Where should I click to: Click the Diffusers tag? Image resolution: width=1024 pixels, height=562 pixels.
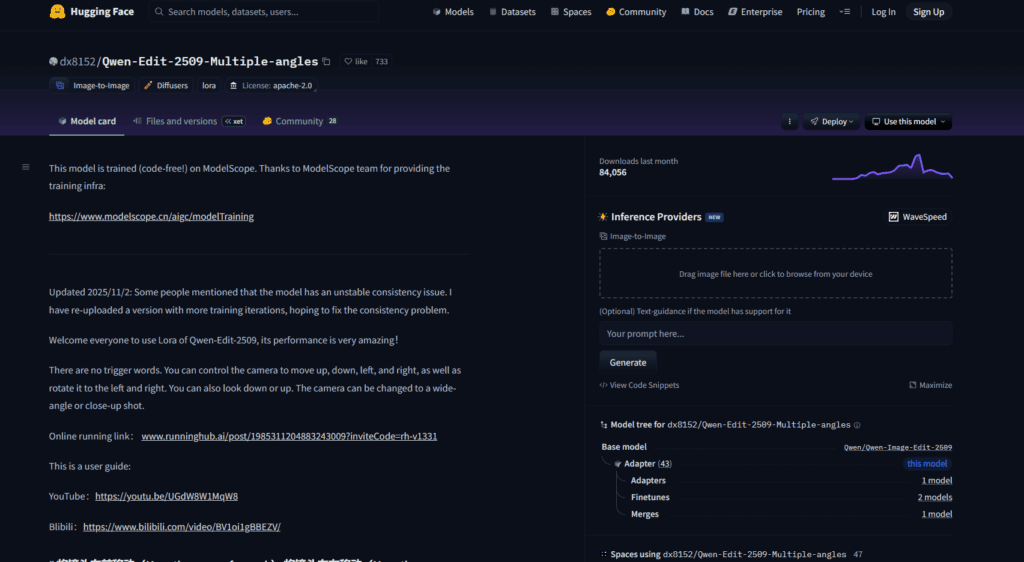pyautogui.click(x=165, y=86)
